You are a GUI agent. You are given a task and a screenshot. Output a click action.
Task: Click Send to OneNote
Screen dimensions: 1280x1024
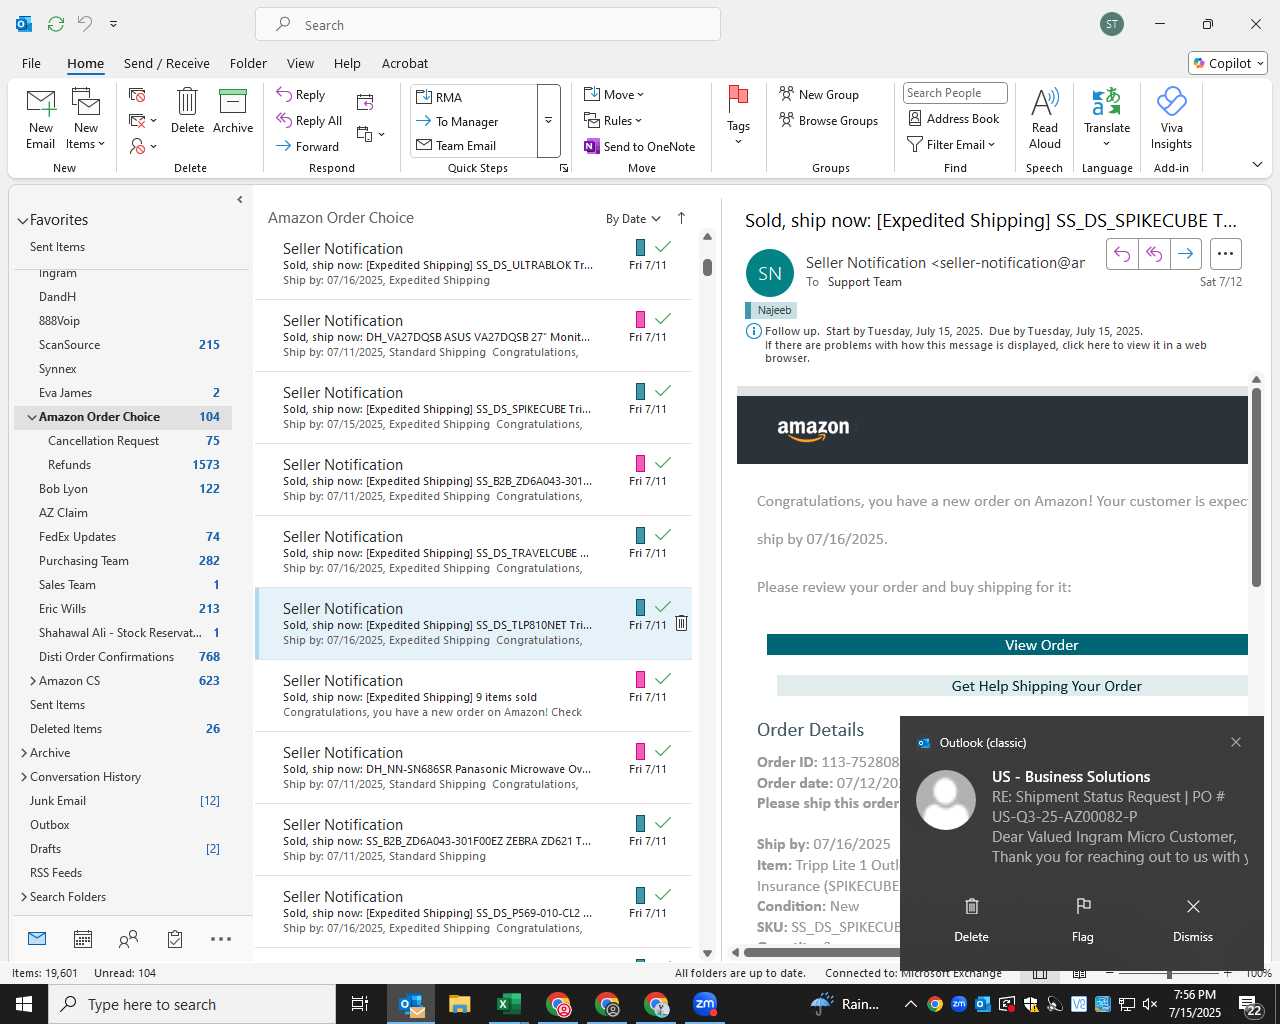point(640,146)
